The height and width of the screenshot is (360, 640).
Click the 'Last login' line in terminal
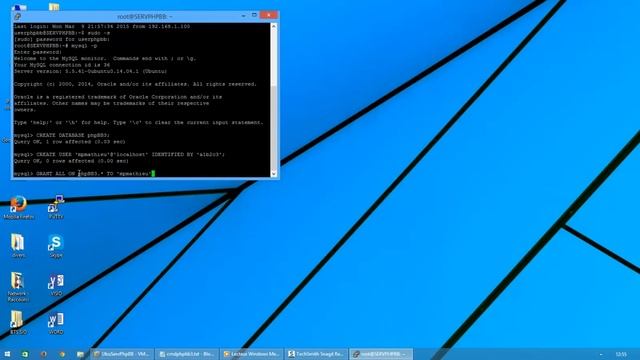pyautogui.click(x=102, y=27)
